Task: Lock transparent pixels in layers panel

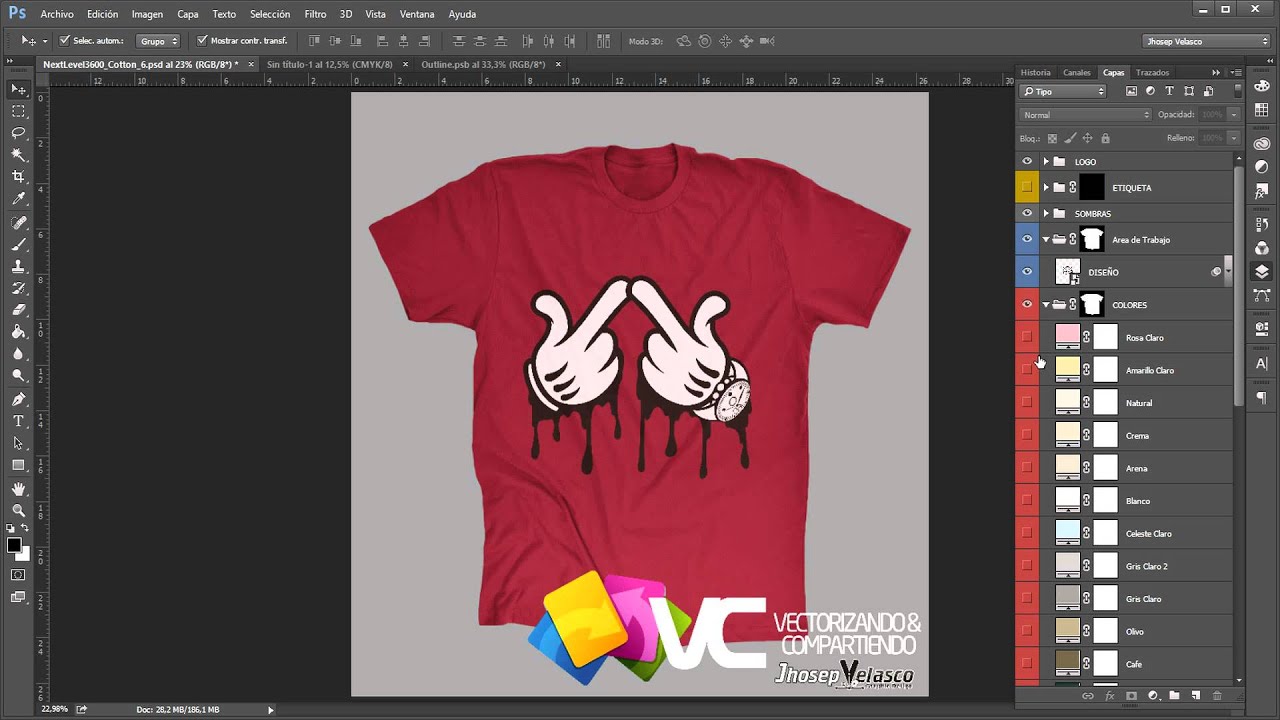Action: (1052, 138)
